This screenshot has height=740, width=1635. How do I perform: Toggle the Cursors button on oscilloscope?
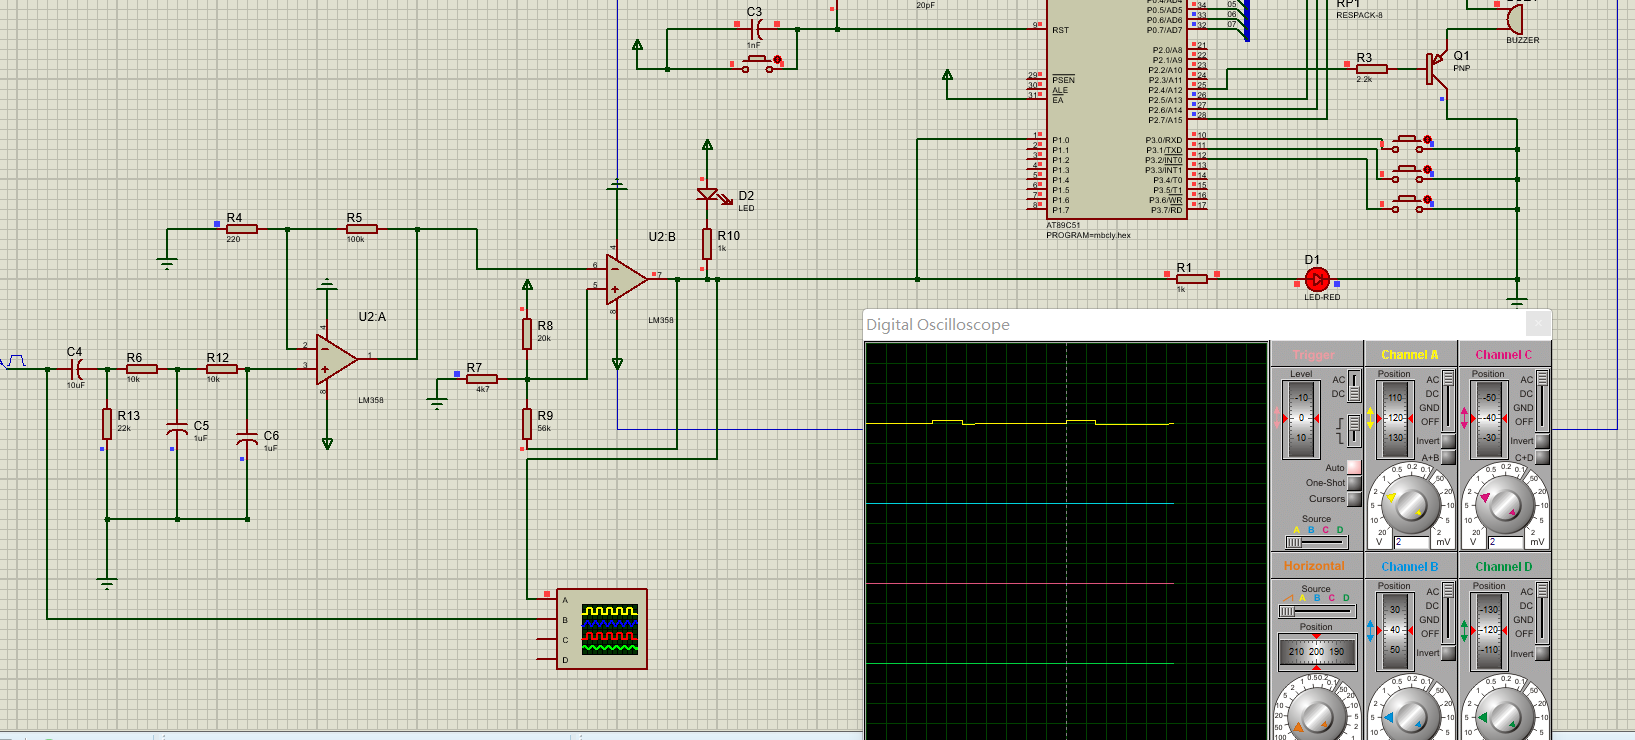[1354, 499]
